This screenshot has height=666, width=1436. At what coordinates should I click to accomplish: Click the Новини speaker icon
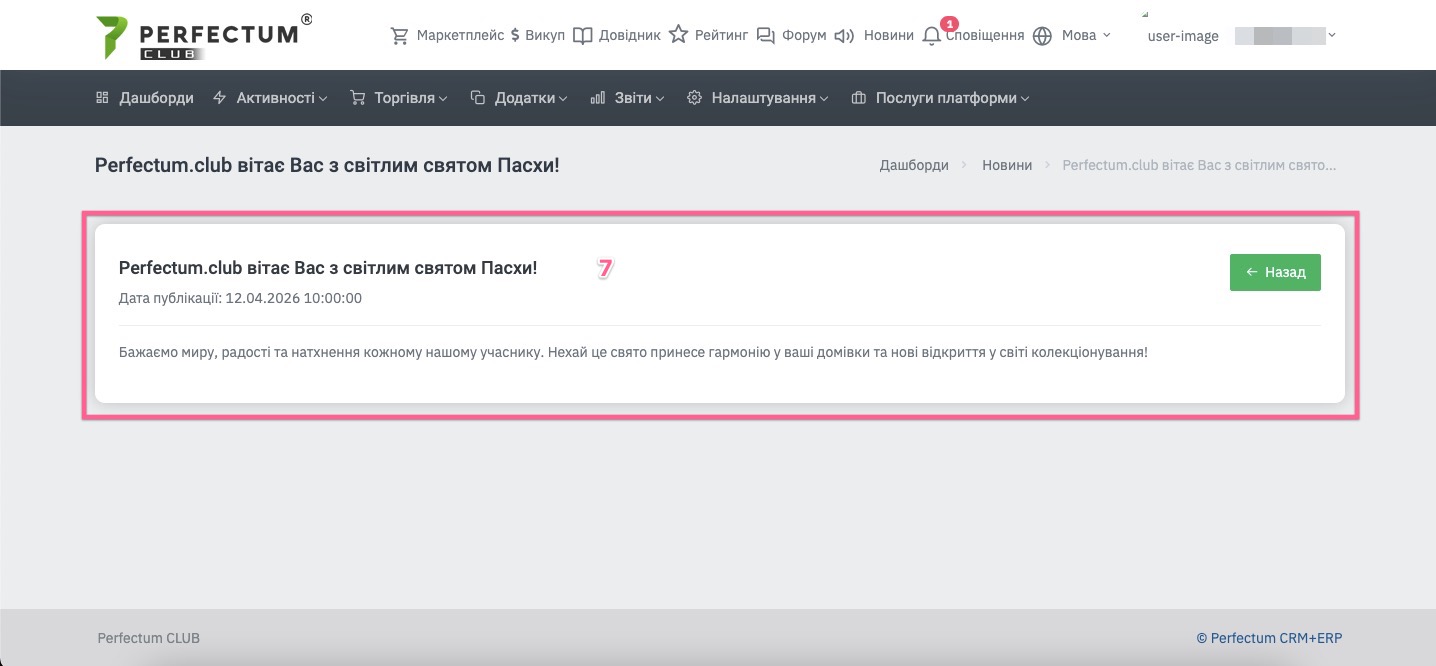click(845, 36)
